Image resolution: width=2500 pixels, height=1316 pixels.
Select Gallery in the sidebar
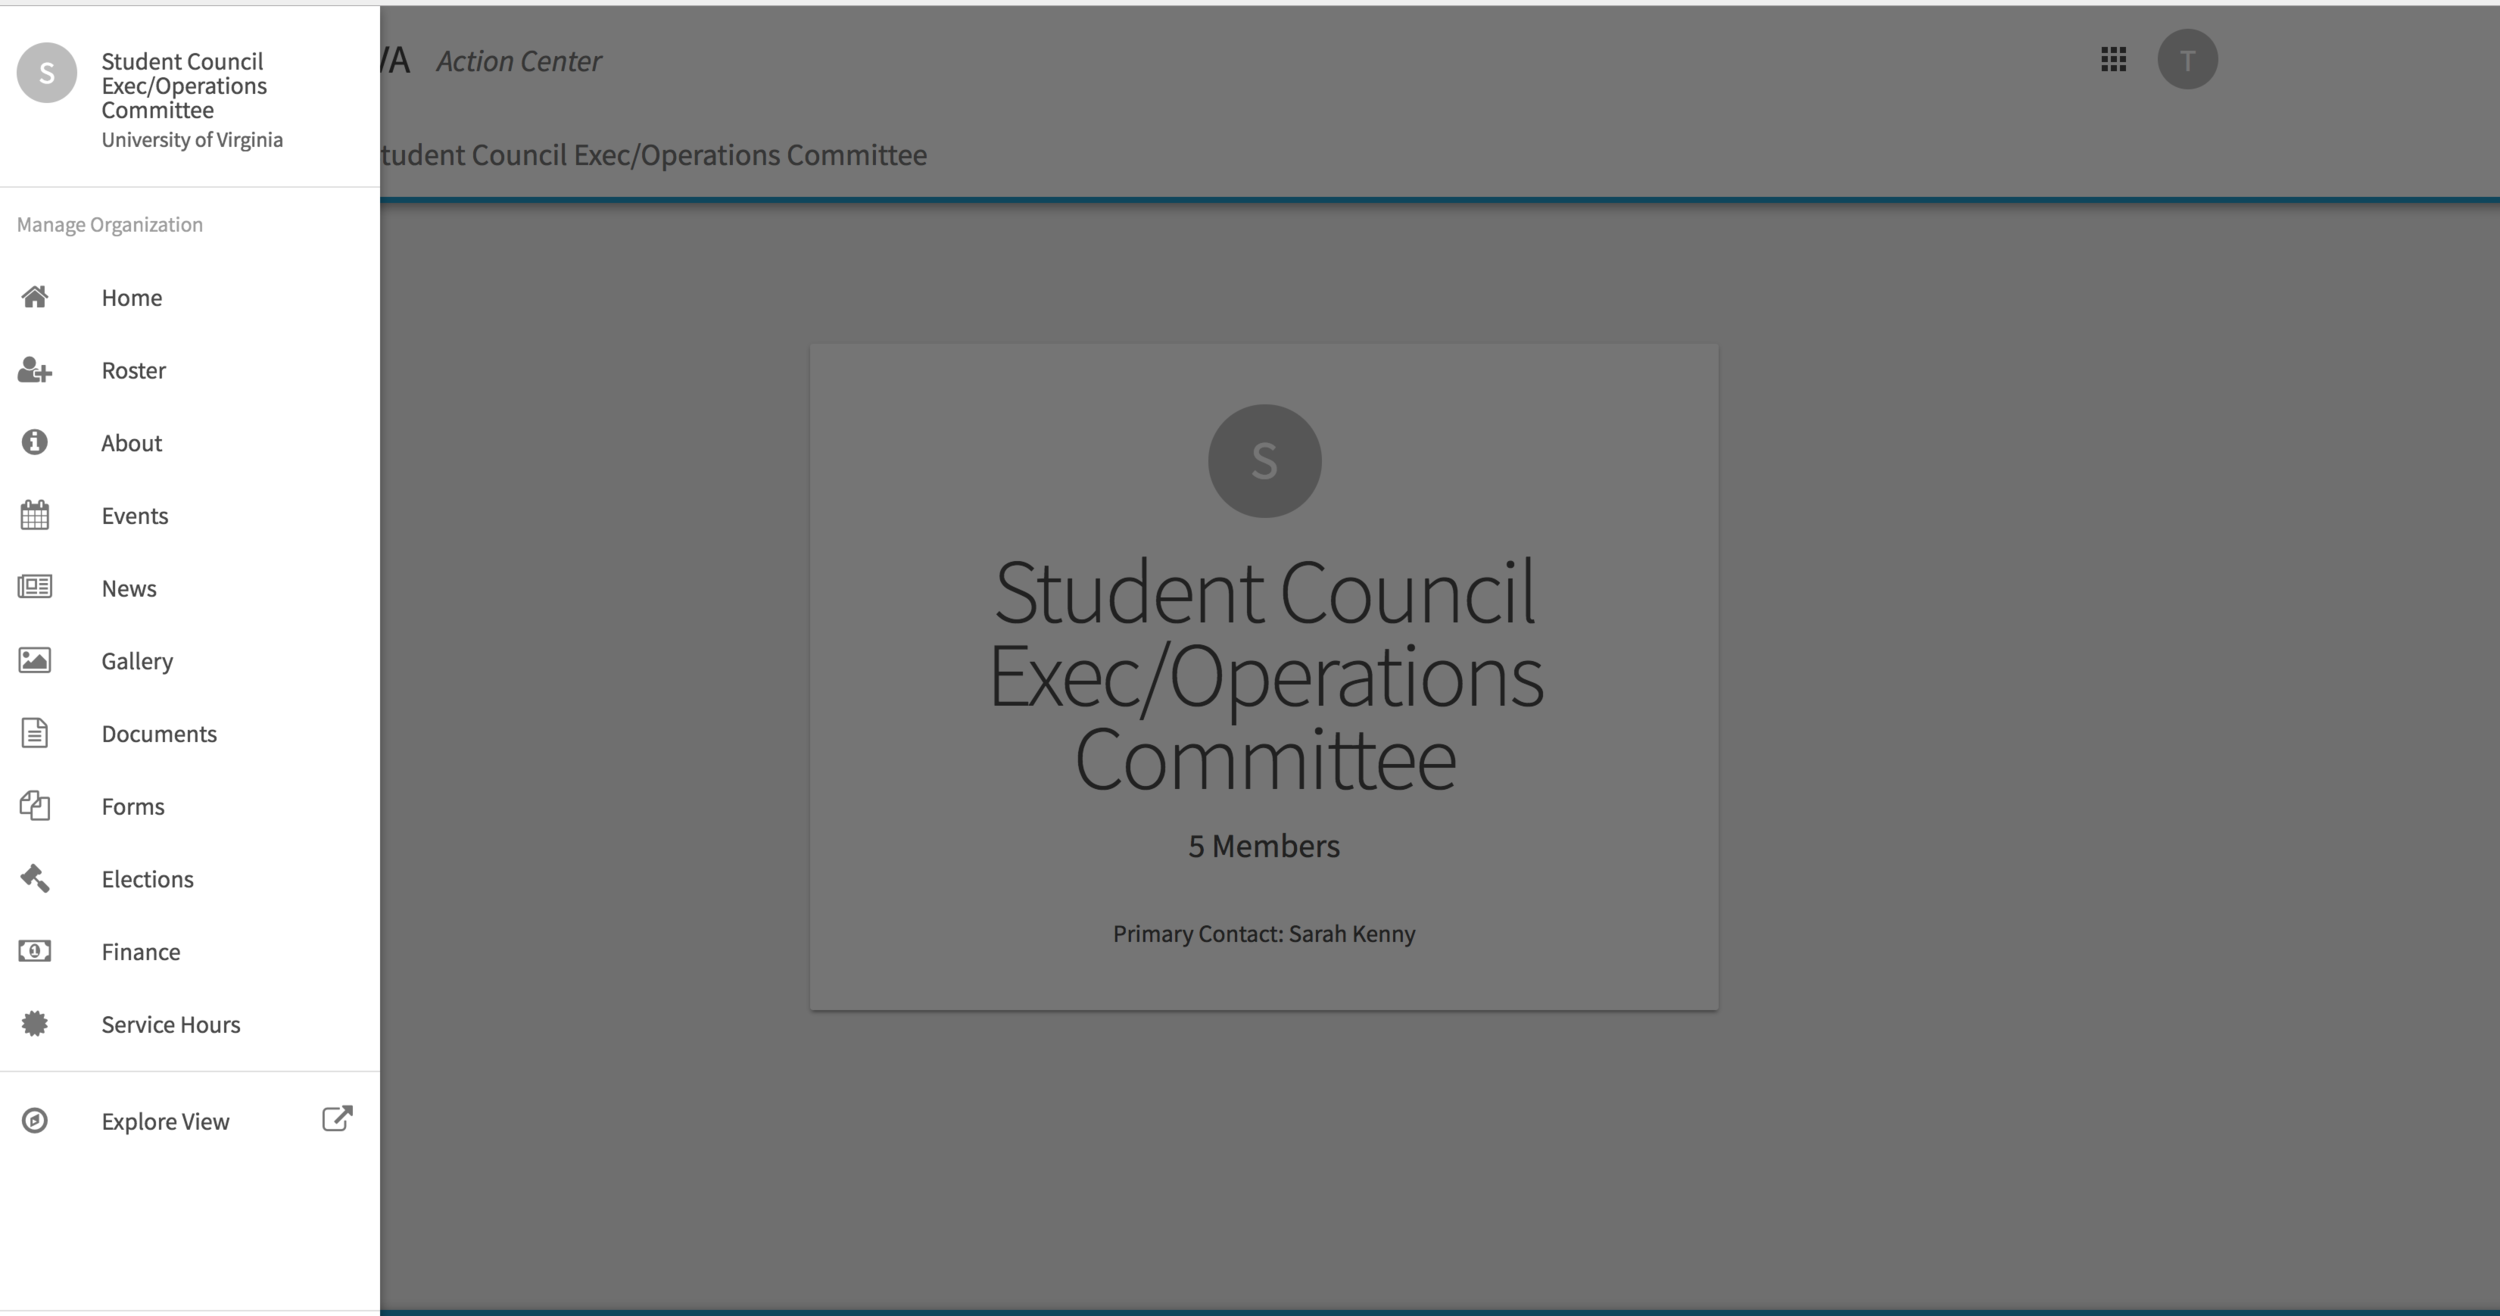pyautogui.click(x=190, y=660)
